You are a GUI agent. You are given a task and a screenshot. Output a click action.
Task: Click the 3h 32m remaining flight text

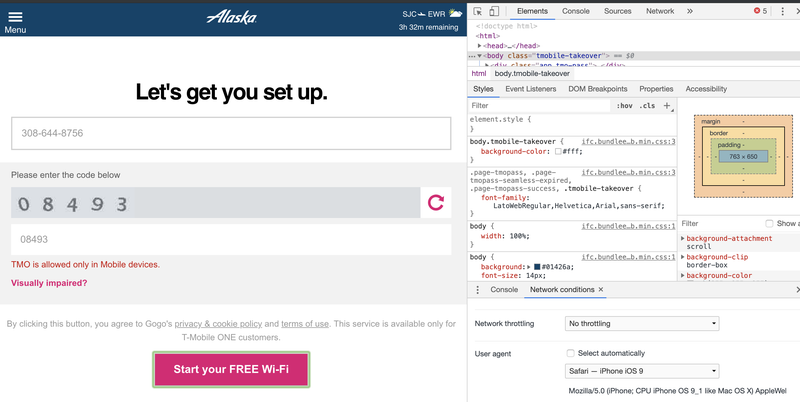click(429, 28)
